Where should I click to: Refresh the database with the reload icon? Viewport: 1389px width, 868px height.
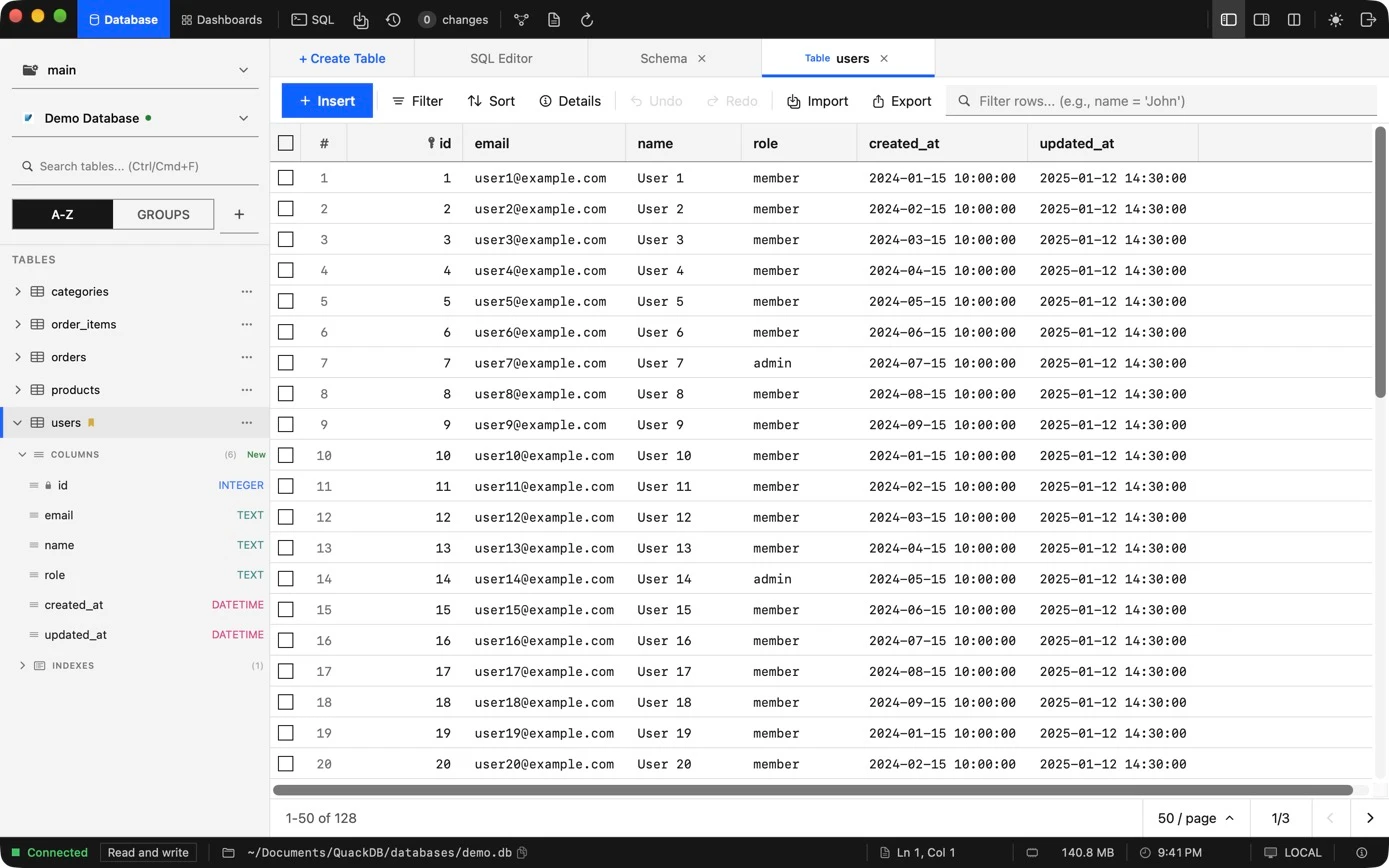click(587, 20)
